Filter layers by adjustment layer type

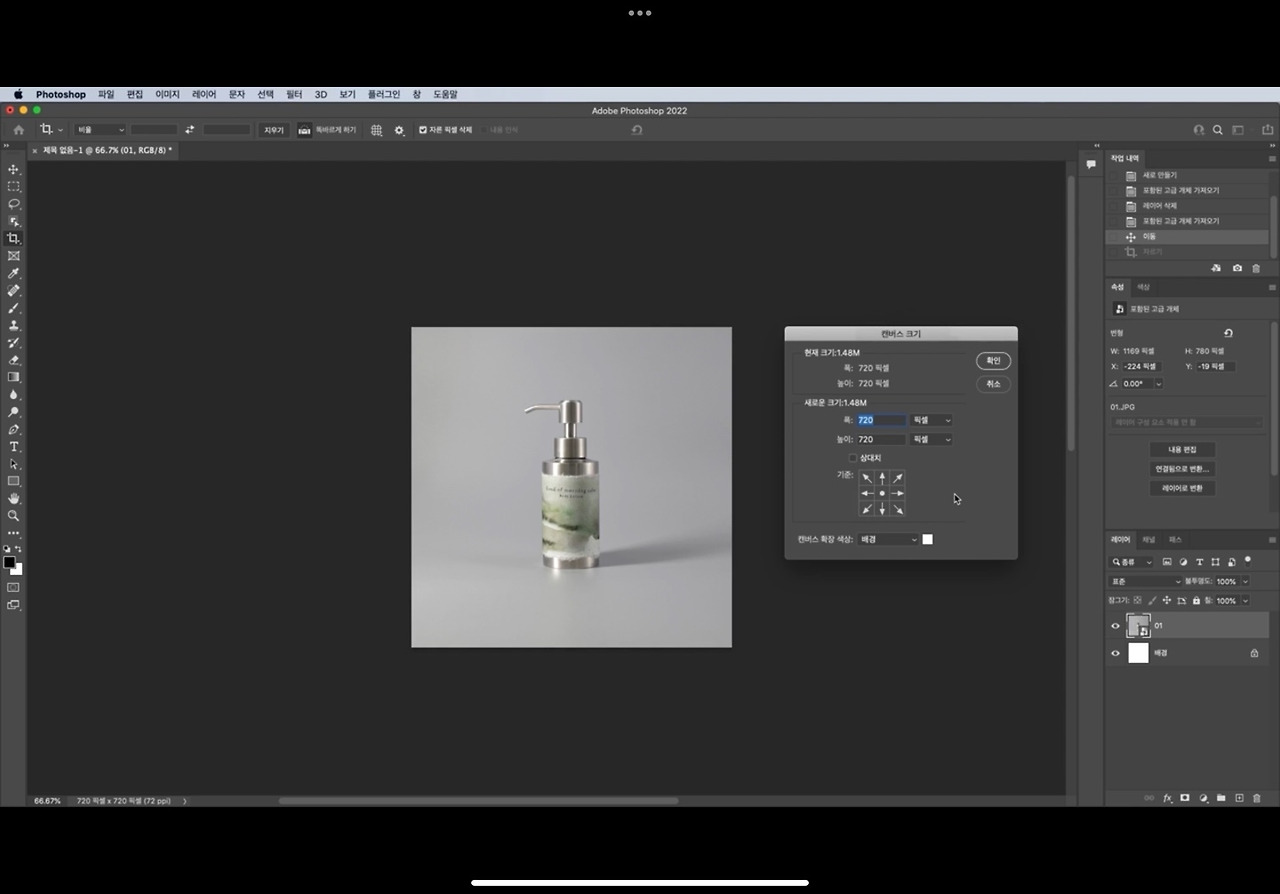1183,562
